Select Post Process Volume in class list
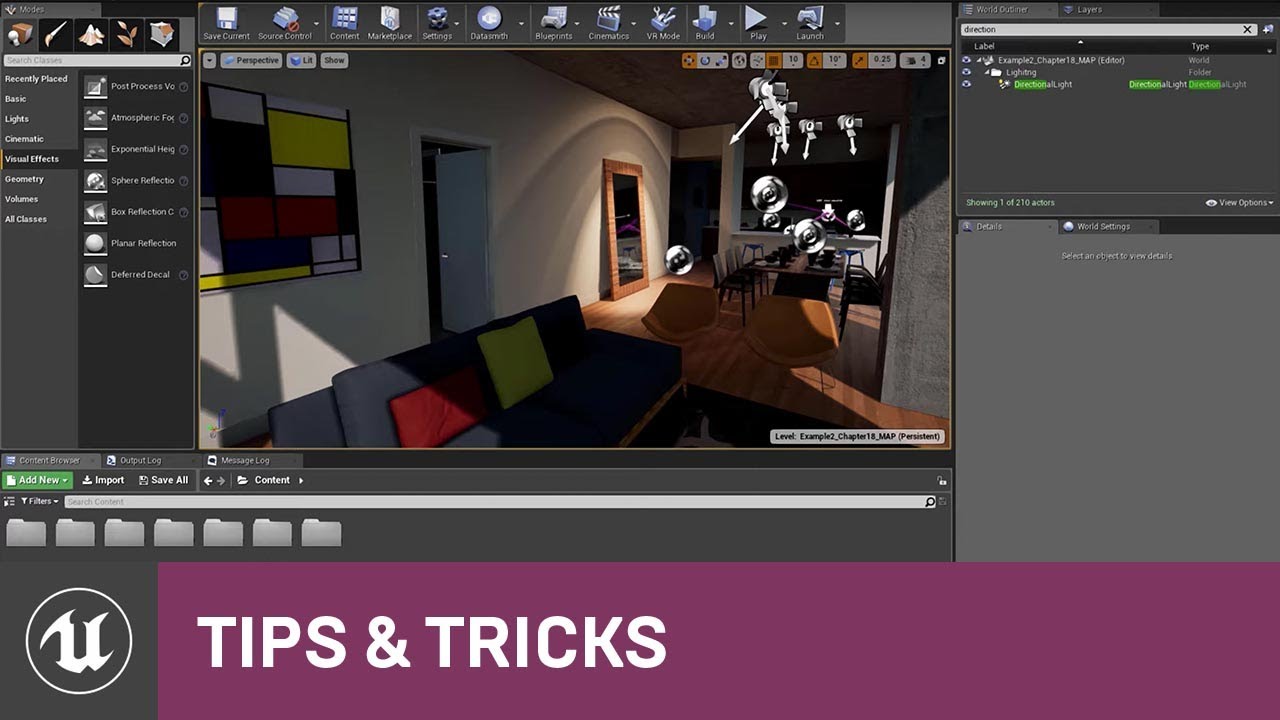Screen dimensions: 1280x720 [136, 86]
